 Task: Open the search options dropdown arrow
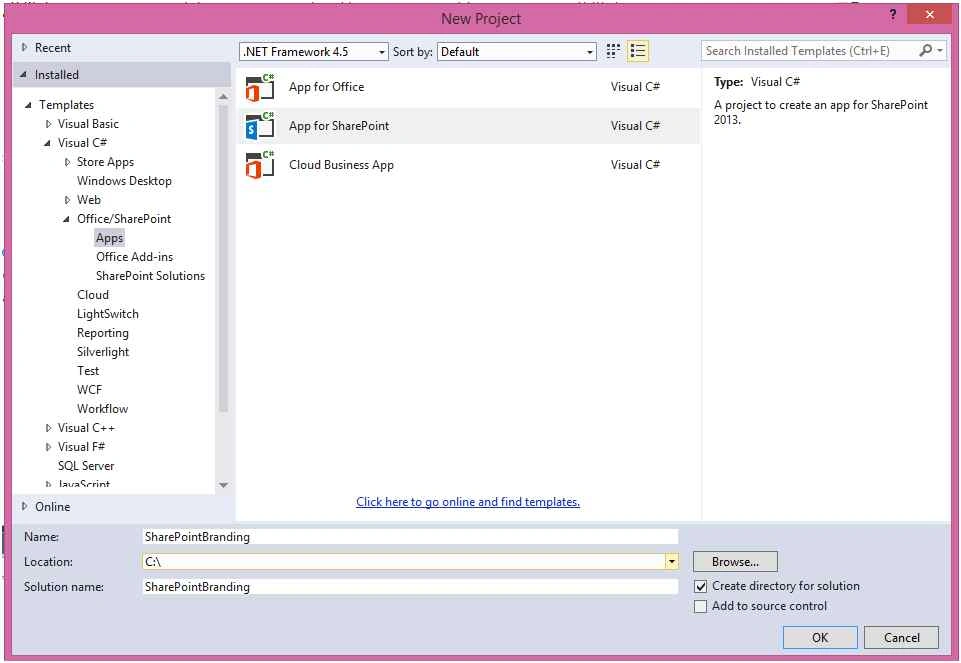(x=940, y=51)
